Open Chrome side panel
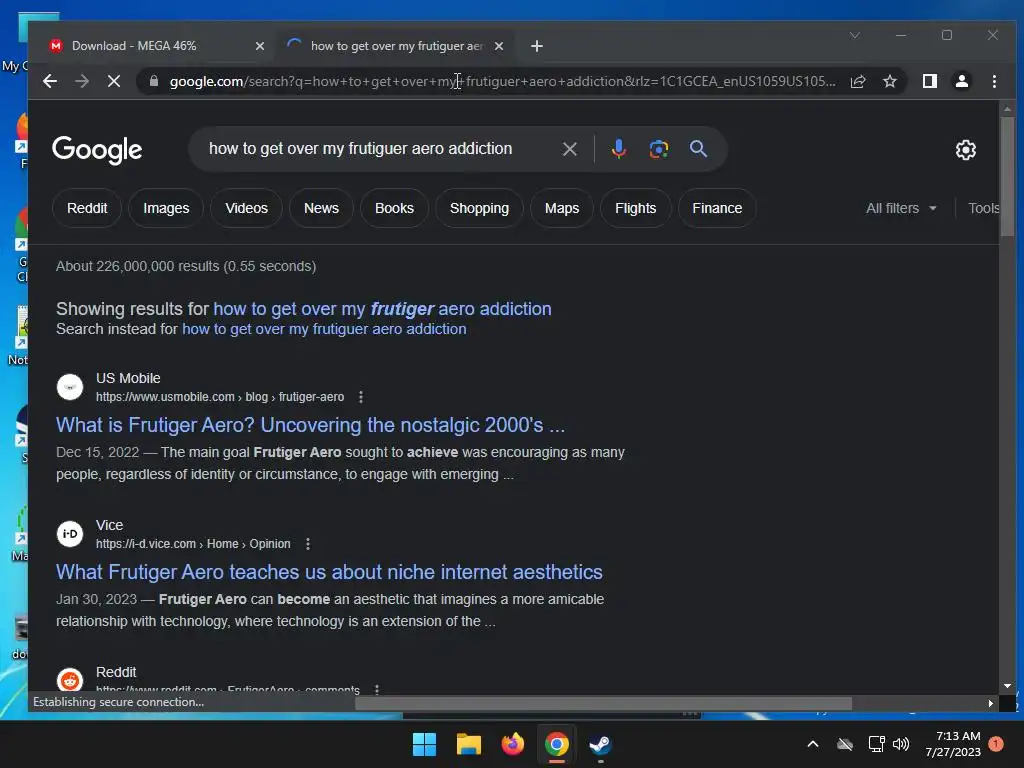The height and width of the screenshot is (768, 1024). pyautogui.click(x=929, y=81)
